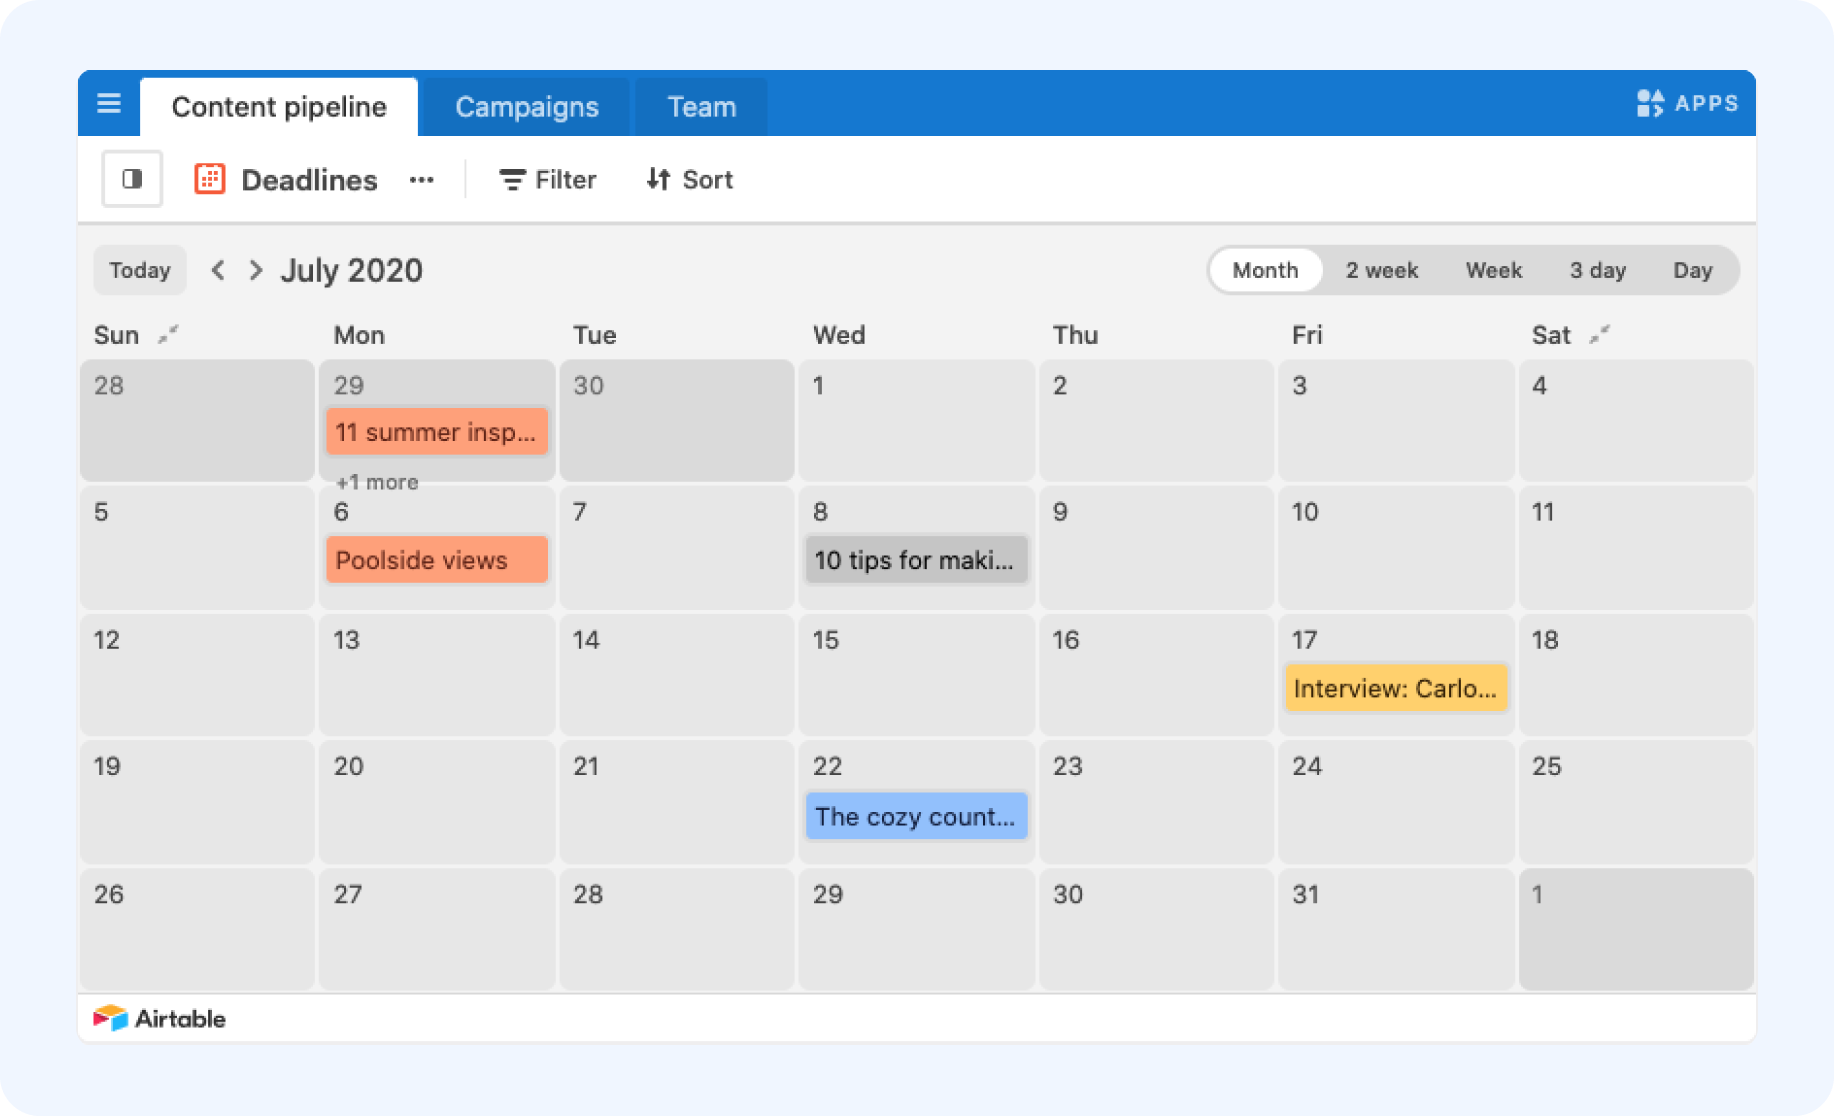Open the APPS panel
Screen dimensions: 1834x1116
(1690, 103)
